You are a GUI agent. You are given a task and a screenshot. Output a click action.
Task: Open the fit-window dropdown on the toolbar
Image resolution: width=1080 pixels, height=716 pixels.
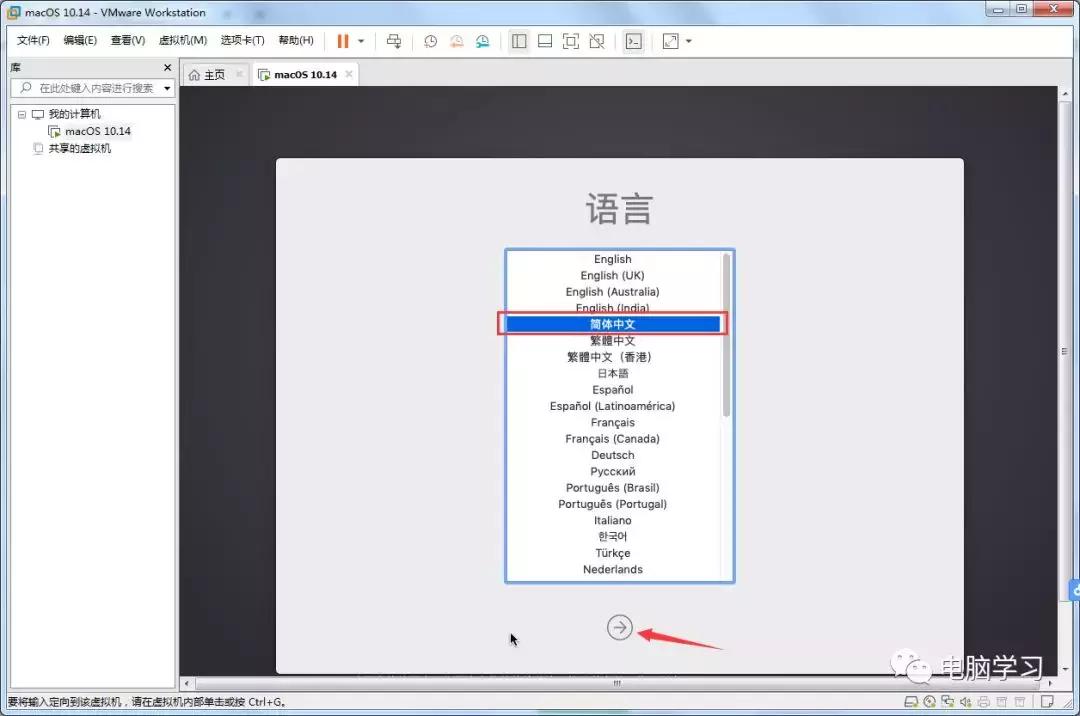pyautogui.click(x=688, y=41)
